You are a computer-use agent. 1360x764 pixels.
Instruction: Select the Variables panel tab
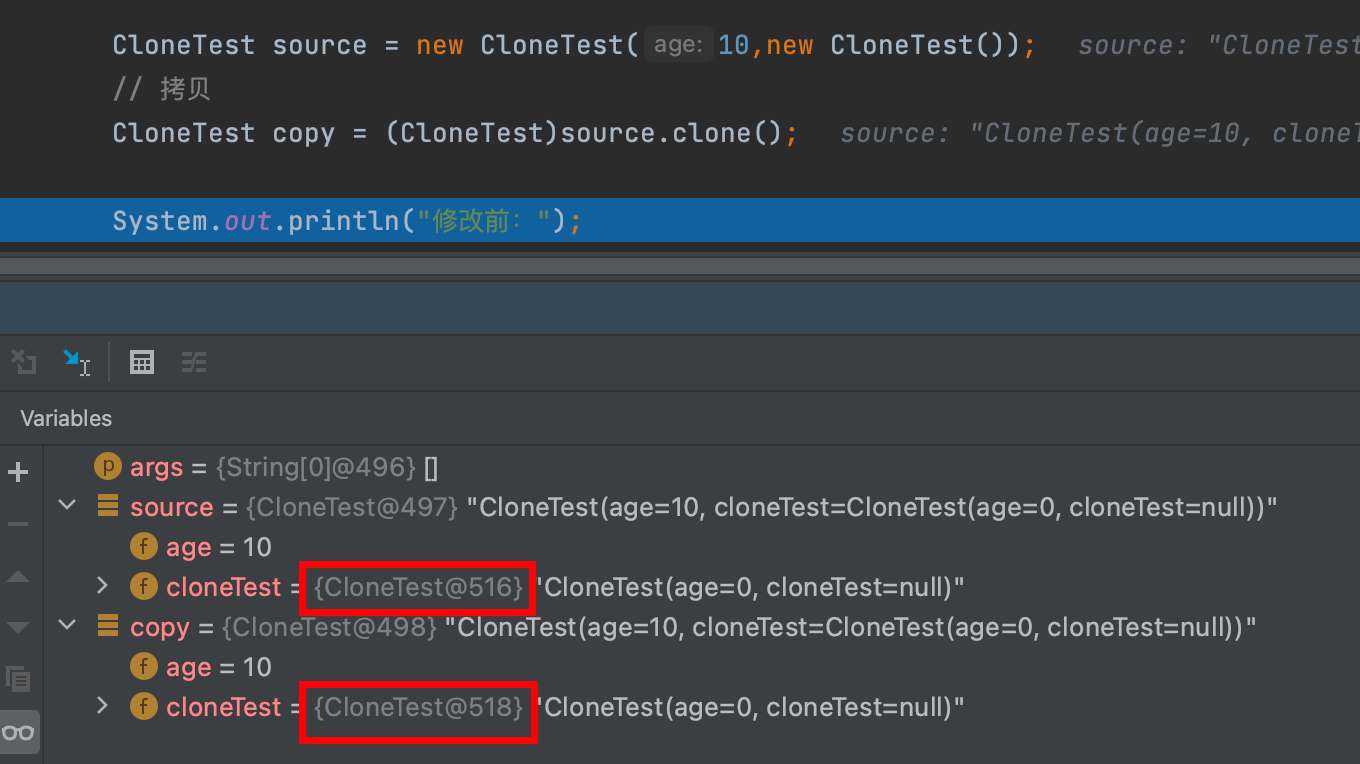(x=66, y=418)
